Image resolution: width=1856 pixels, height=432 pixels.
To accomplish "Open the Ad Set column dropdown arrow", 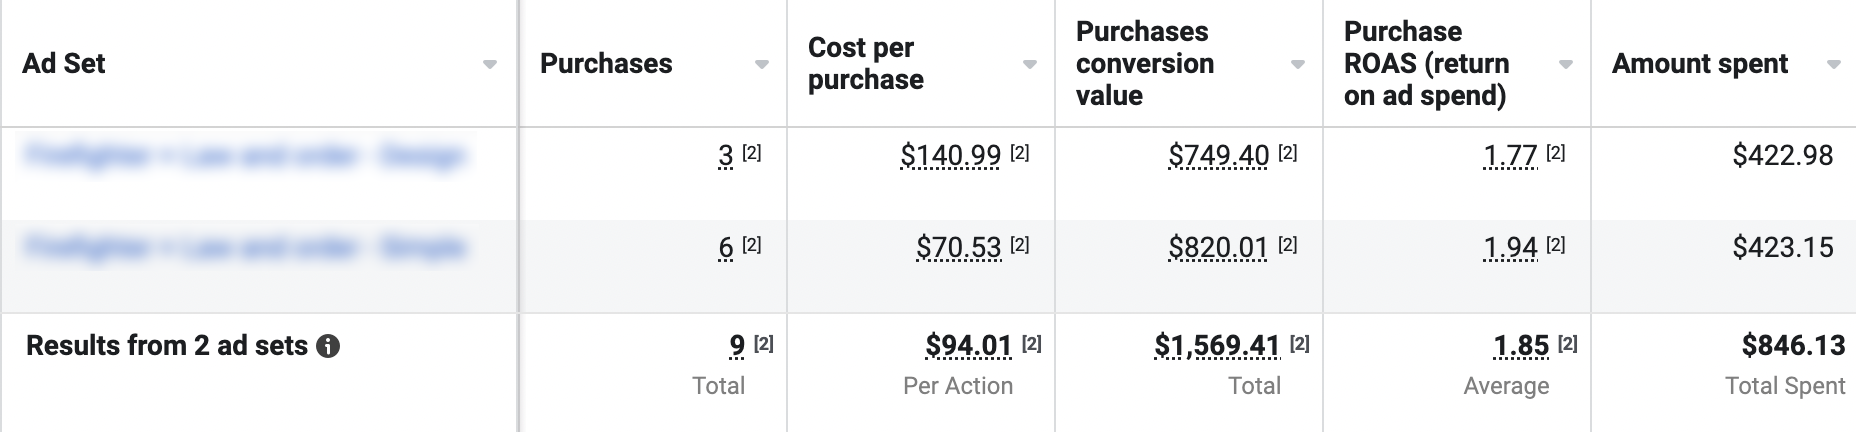I will (x=490, y=65).
